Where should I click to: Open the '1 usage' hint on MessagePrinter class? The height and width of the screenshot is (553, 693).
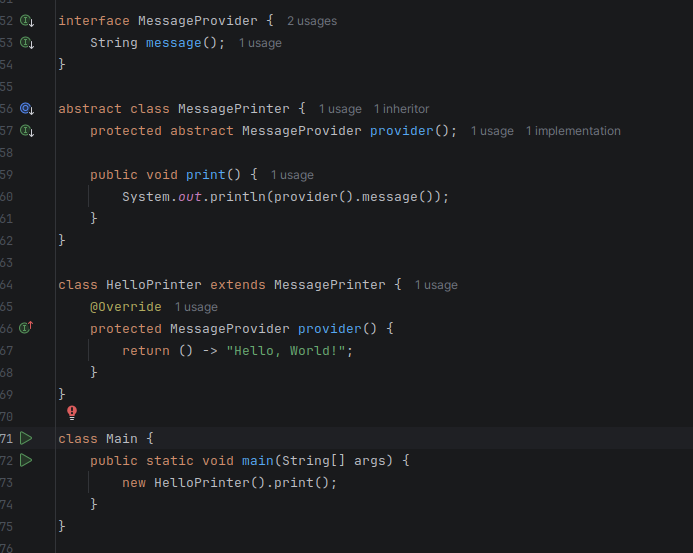click(x=340, y=109)
